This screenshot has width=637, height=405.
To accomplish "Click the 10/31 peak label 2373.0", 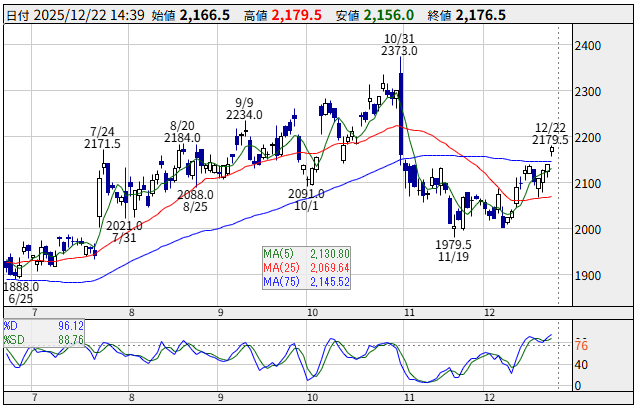I will pos(399,50).
